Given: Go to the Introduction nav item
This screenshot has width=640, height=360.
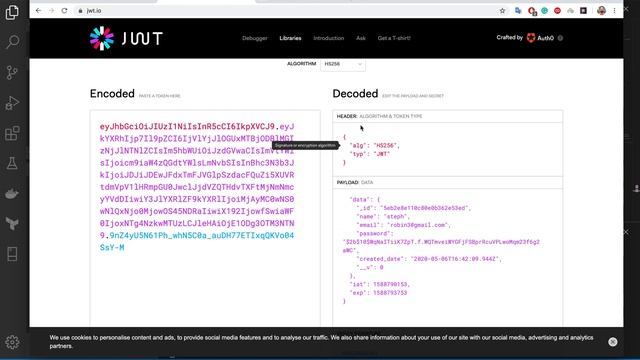Looking at the screenshot, I should click(x=329, y=38).
